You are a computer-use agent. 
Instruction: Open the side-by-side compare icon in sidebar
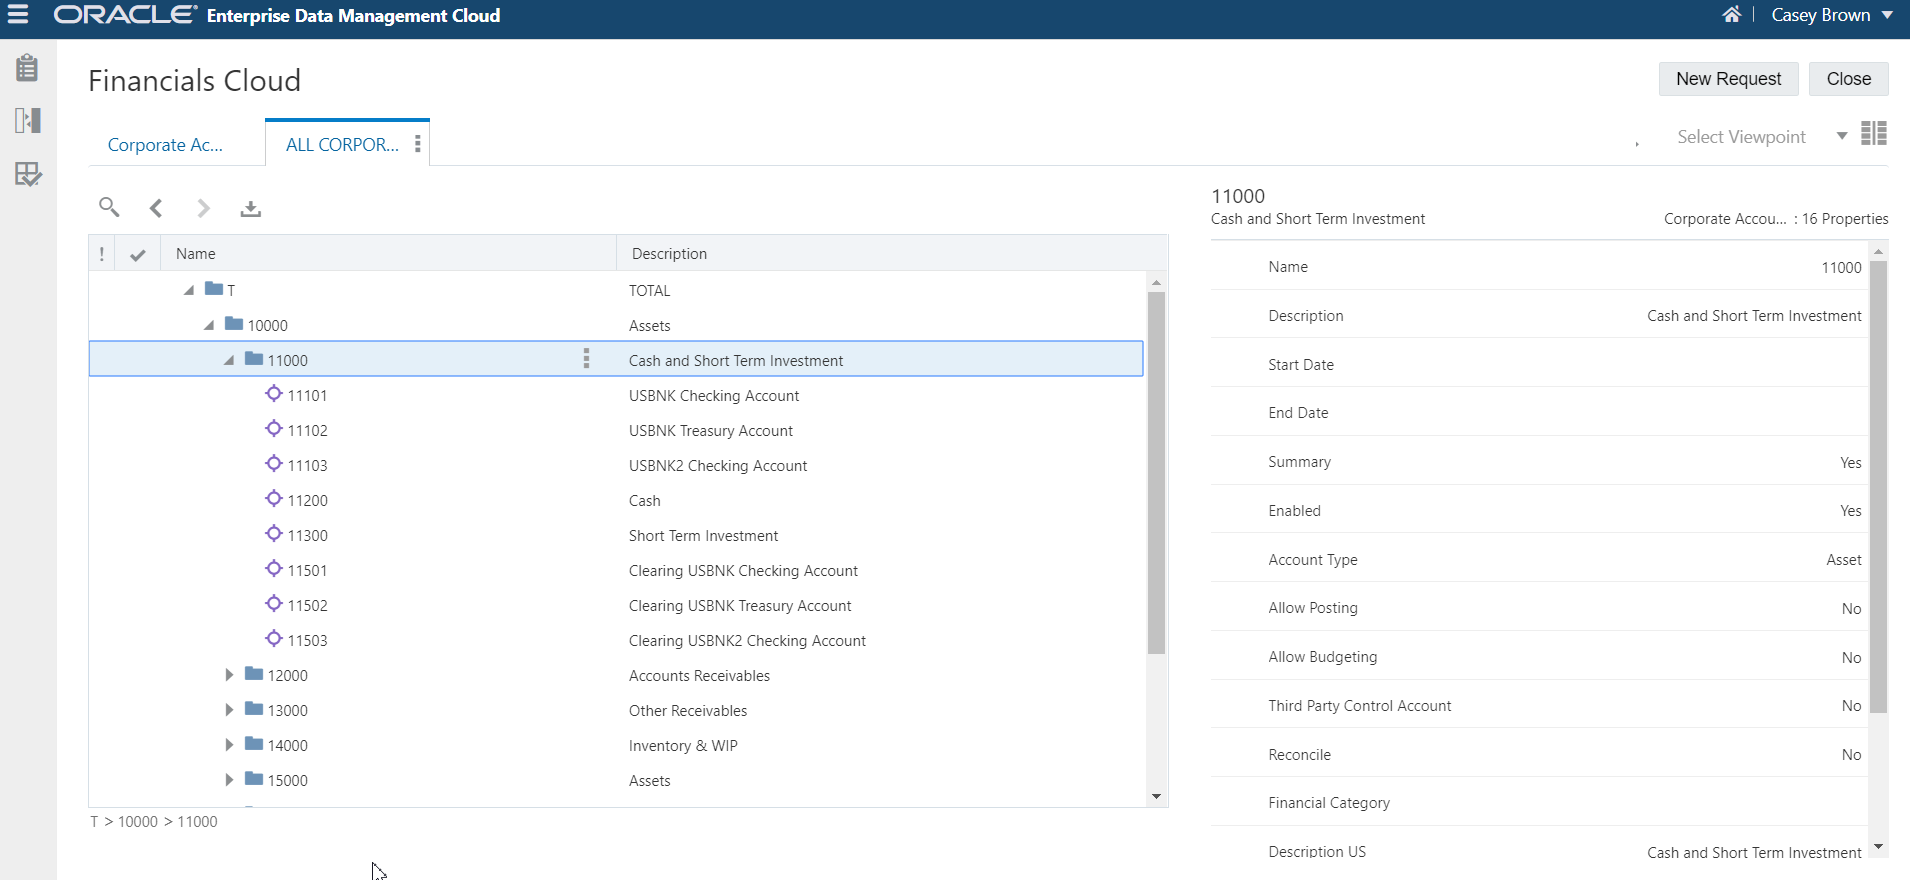pos(28,121)
